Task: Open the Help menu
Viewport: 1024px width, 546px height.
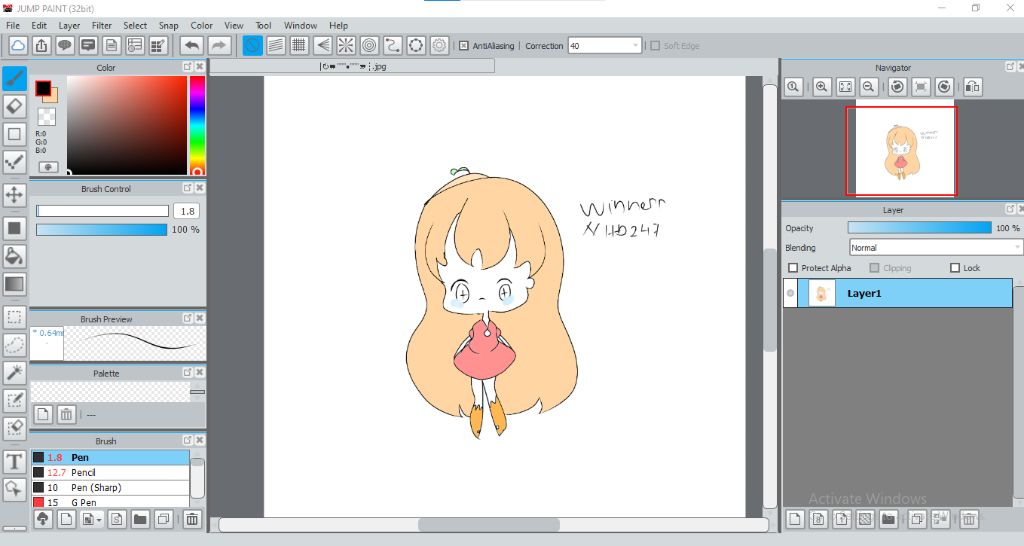Action: pyautogui.click(x=338, y=25)
